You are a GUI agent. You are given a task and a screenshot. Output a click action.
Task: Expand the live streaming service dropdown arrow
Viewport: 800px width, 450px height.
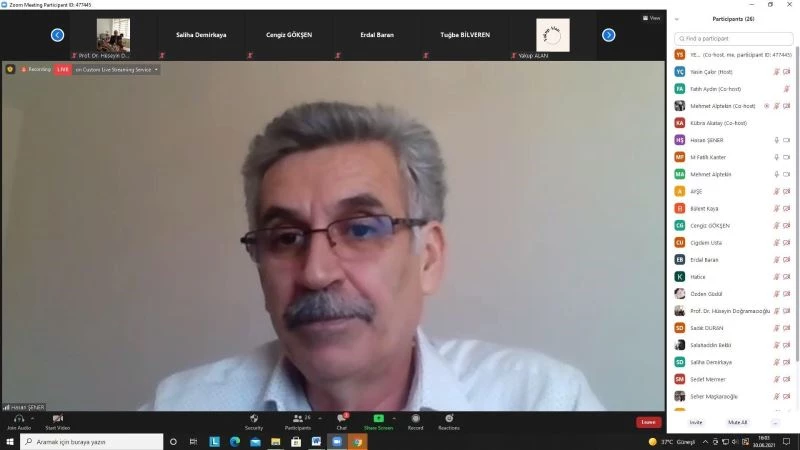[156, 70]
